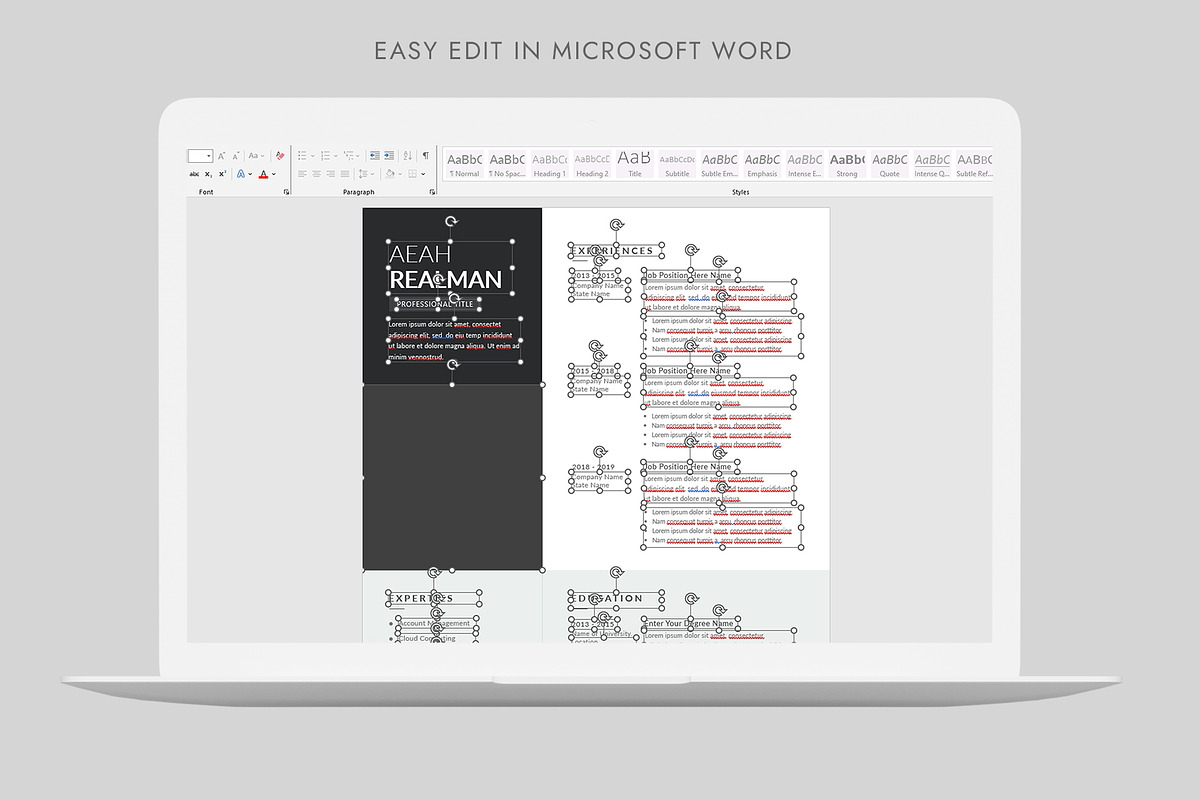This screenshot has width=1200, height=800.
Task: Choose the Intense Quote style
Action: pos(932,164)
